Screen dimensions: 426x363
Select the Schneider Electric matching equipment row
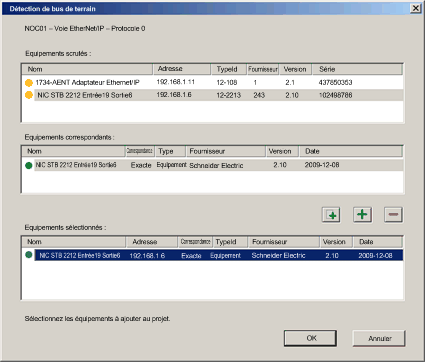coord(212,165)
